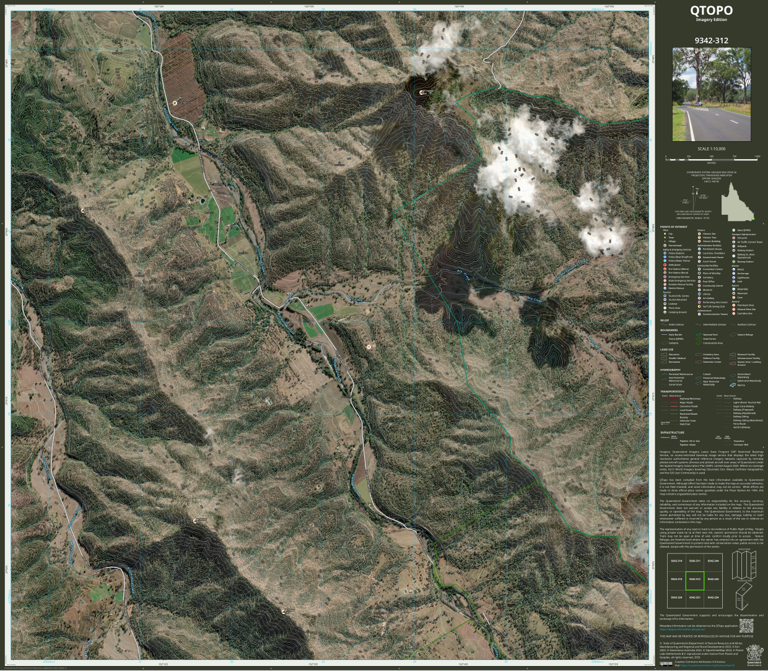Click the QTOPO map title

tap(711, 10)
